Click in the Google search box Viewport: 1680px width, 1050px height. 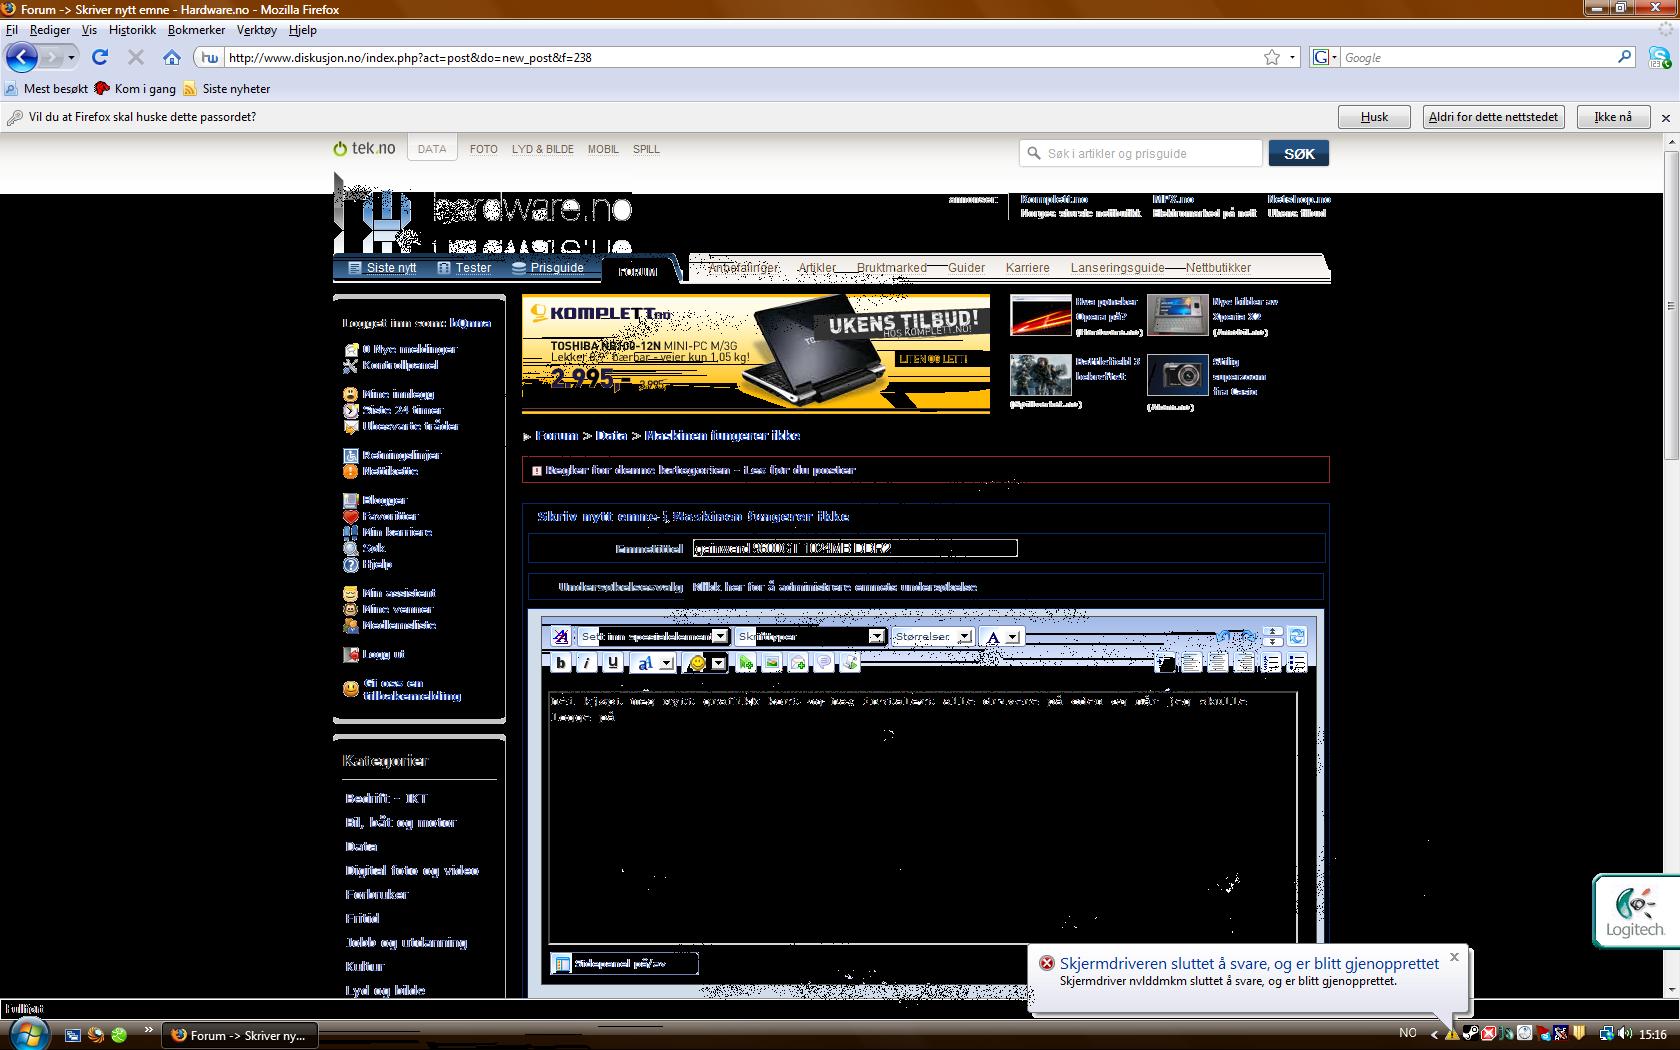1478,57
